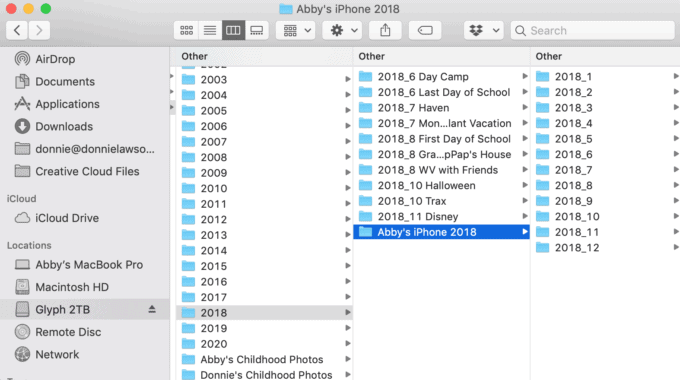Switch to icon view in toolbar
The image size is (680, 380).
click(186, 30)
